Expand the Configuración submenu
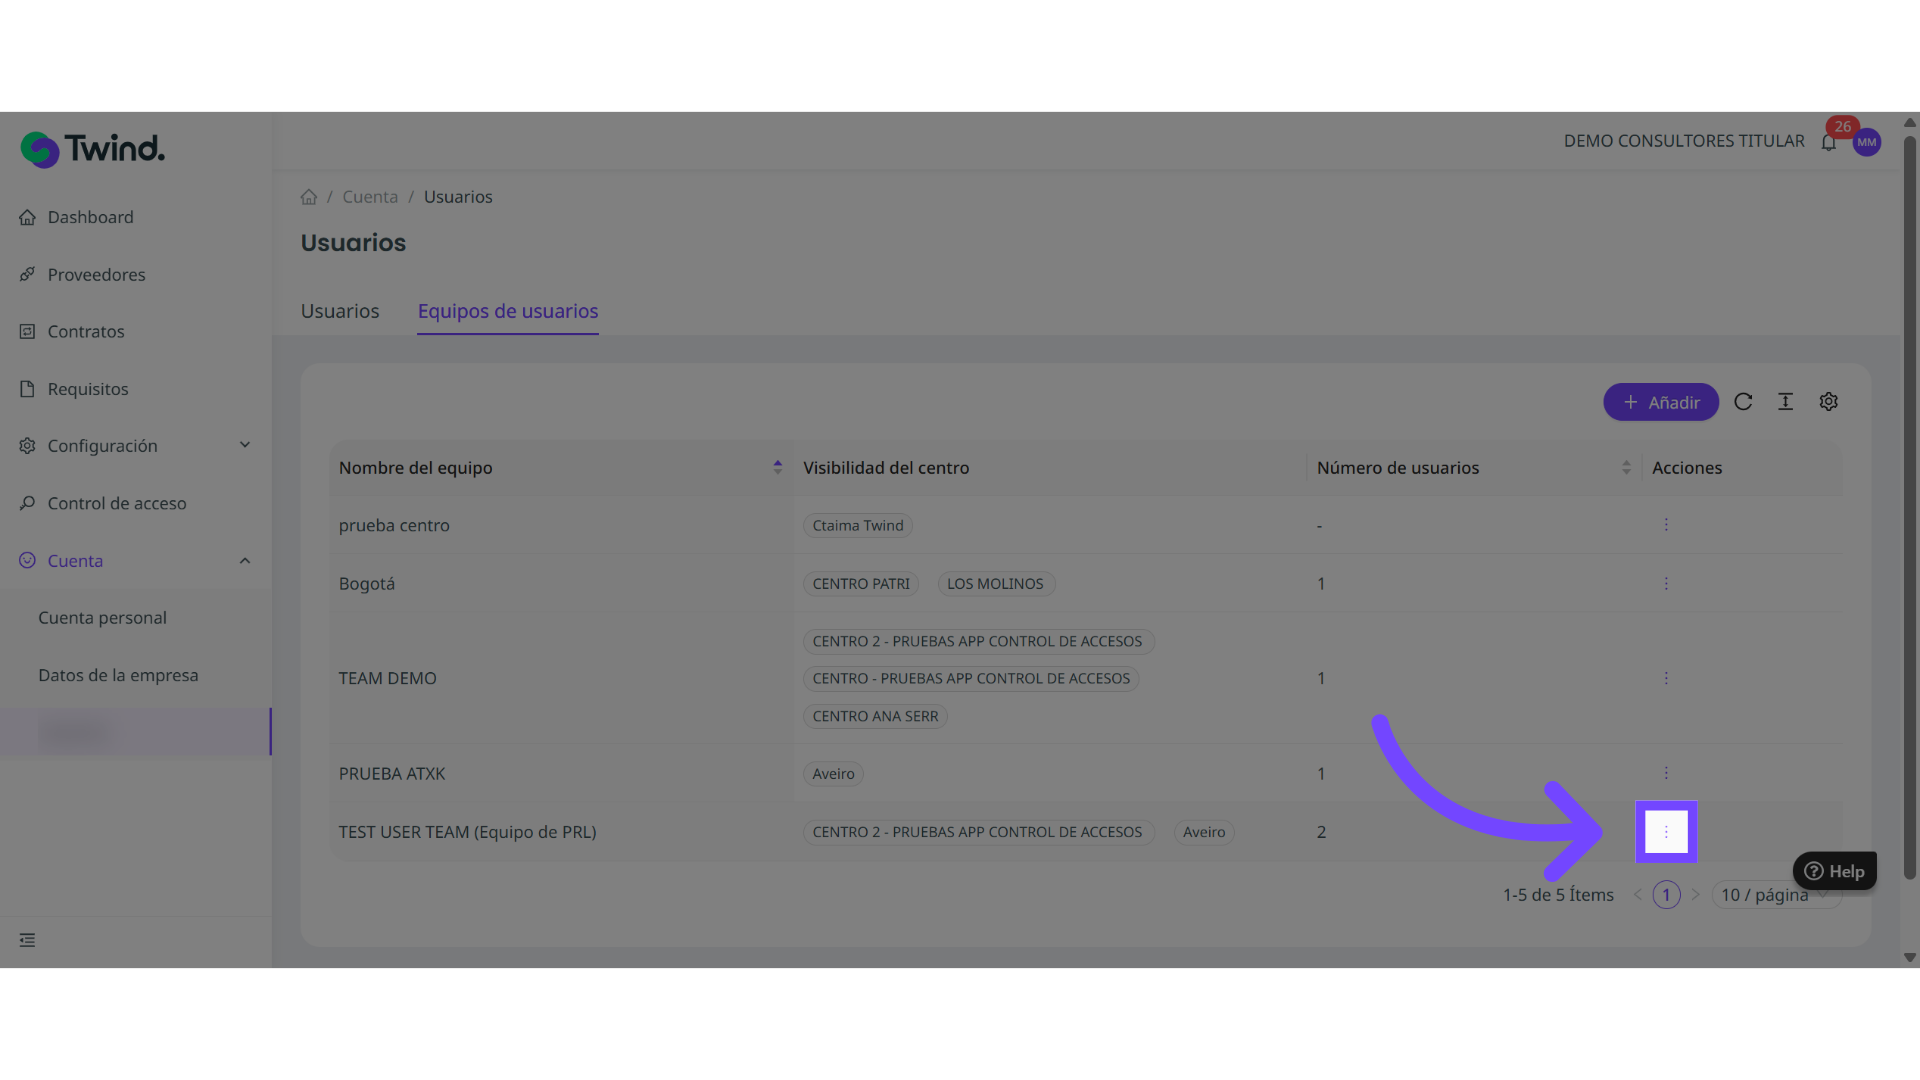1920x1080 pixels. click(x=245, y=445)
